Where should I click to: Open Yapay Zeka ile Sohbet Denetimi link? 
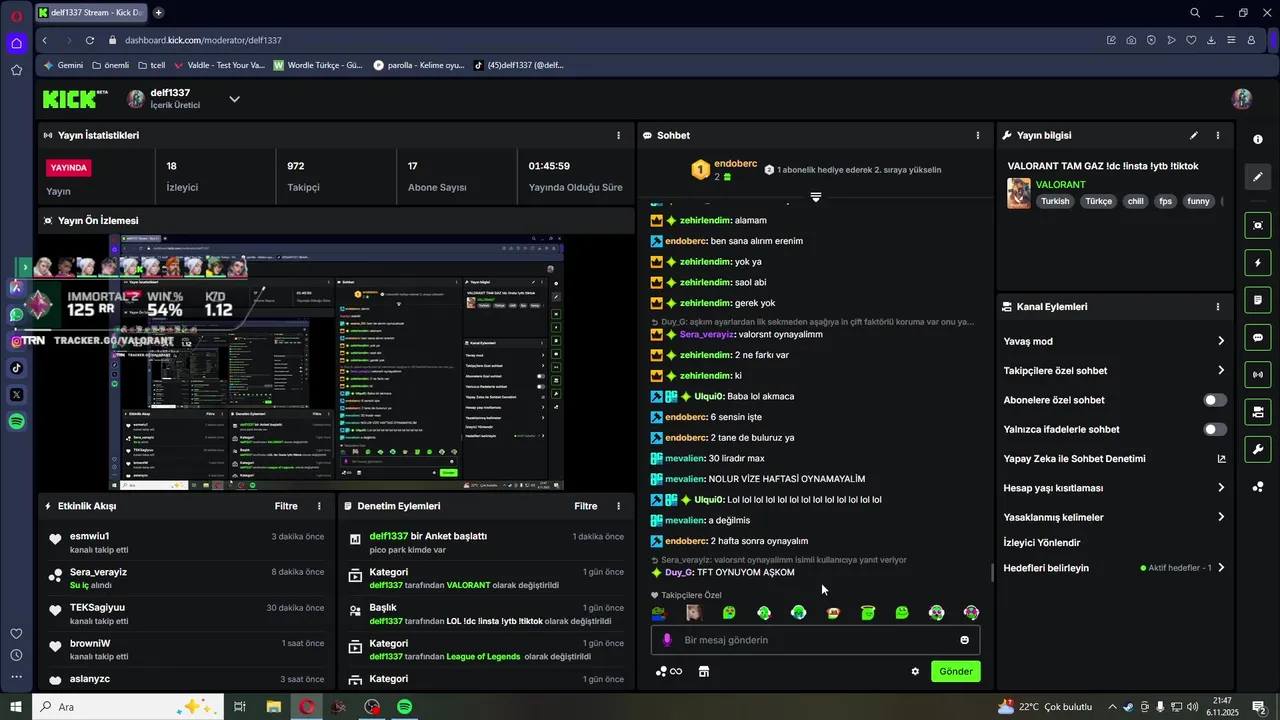(1115, 459)
